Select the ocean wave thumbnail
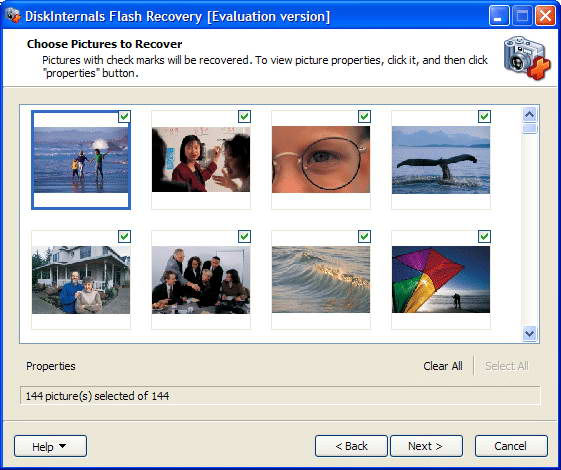The width and height of the screenshot is (561, 470). pos(321,280)
